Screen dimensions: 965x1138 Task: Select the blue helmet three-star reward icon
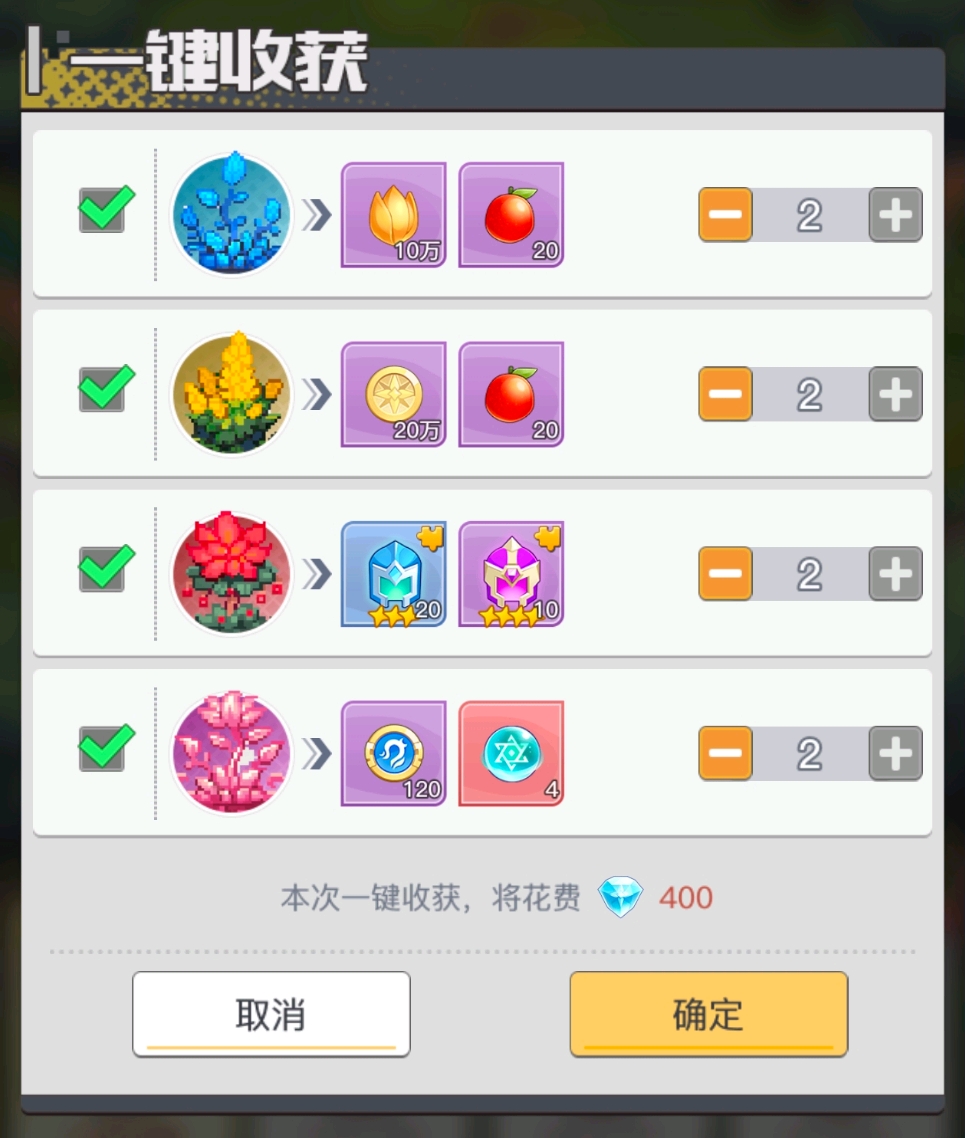tap(394, 574)
